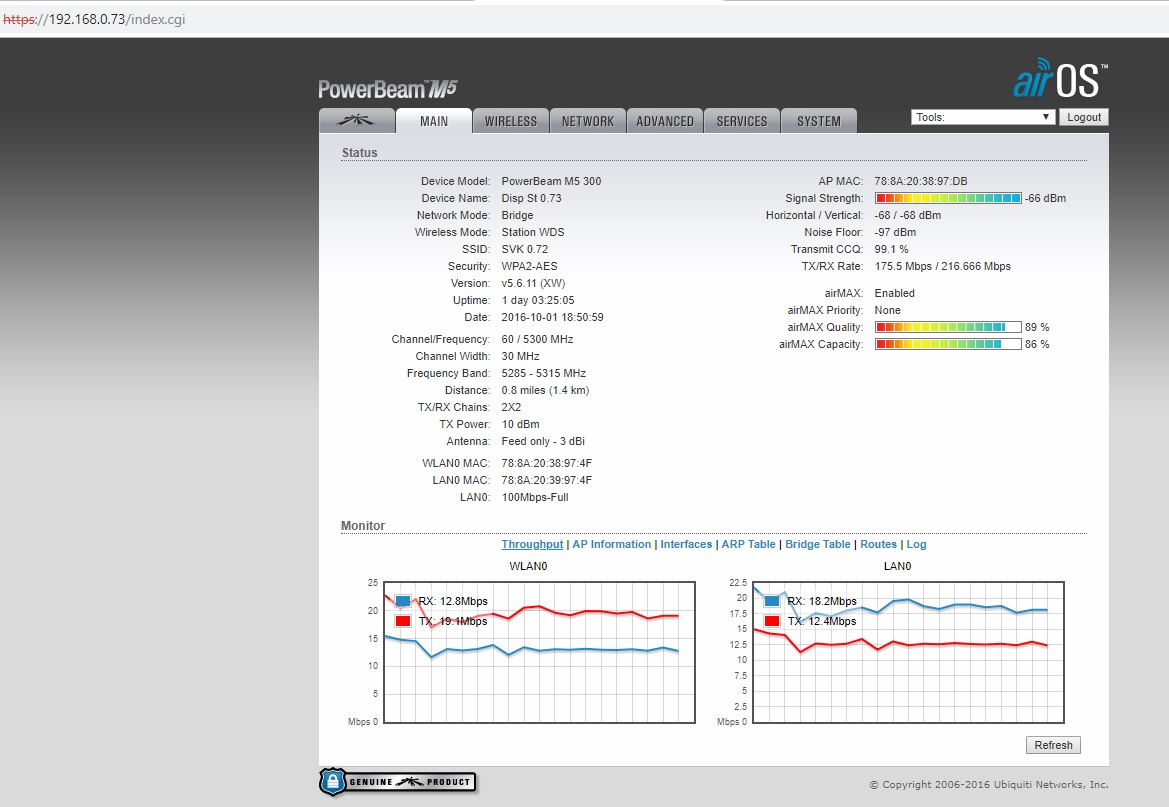Switch to the WIRELESS tab
Viewport: 1169px width, 807px height.
(x=510, y=121)
